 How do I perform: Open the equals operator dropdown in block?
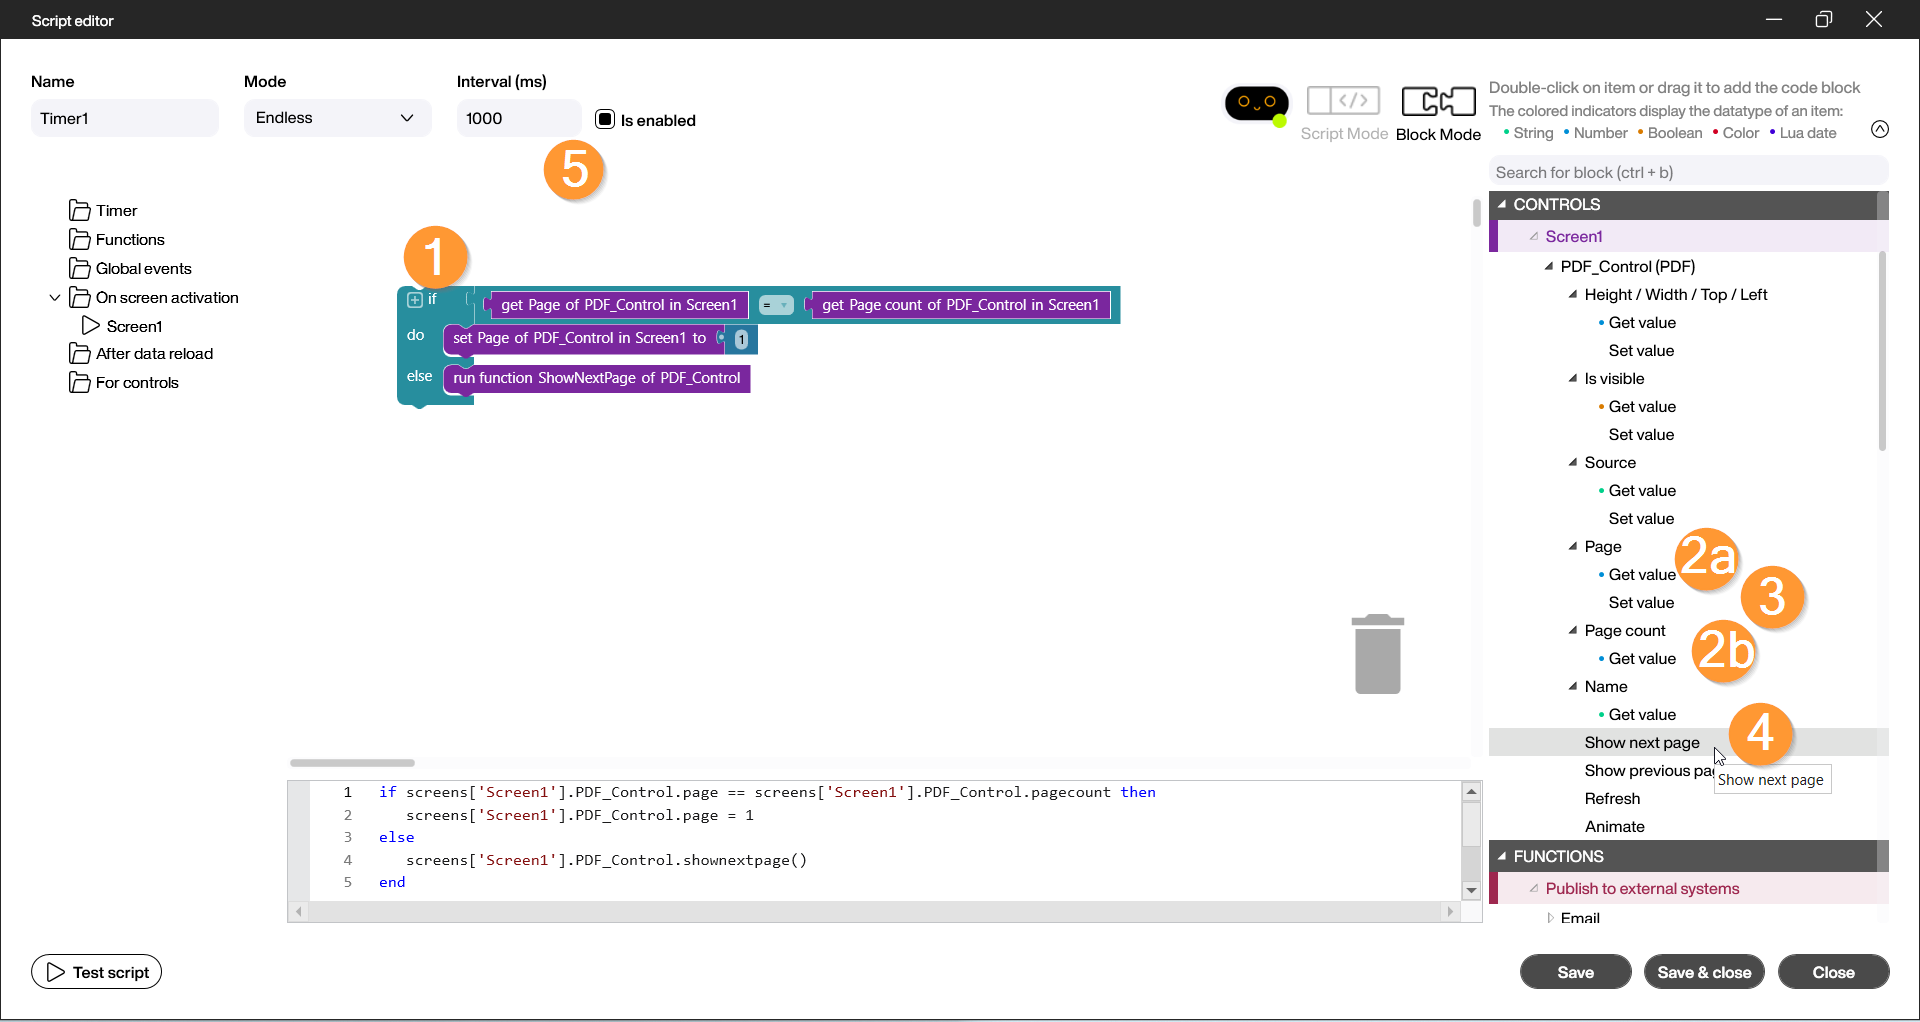point(776,305)
